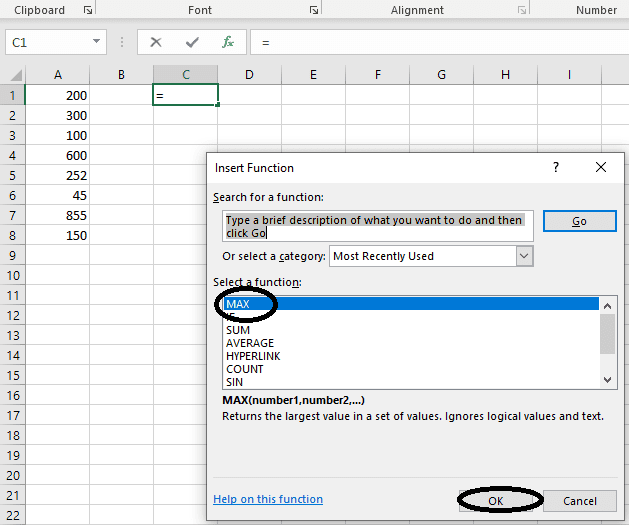Select SUM in the function list

click(x=238, y=330)
